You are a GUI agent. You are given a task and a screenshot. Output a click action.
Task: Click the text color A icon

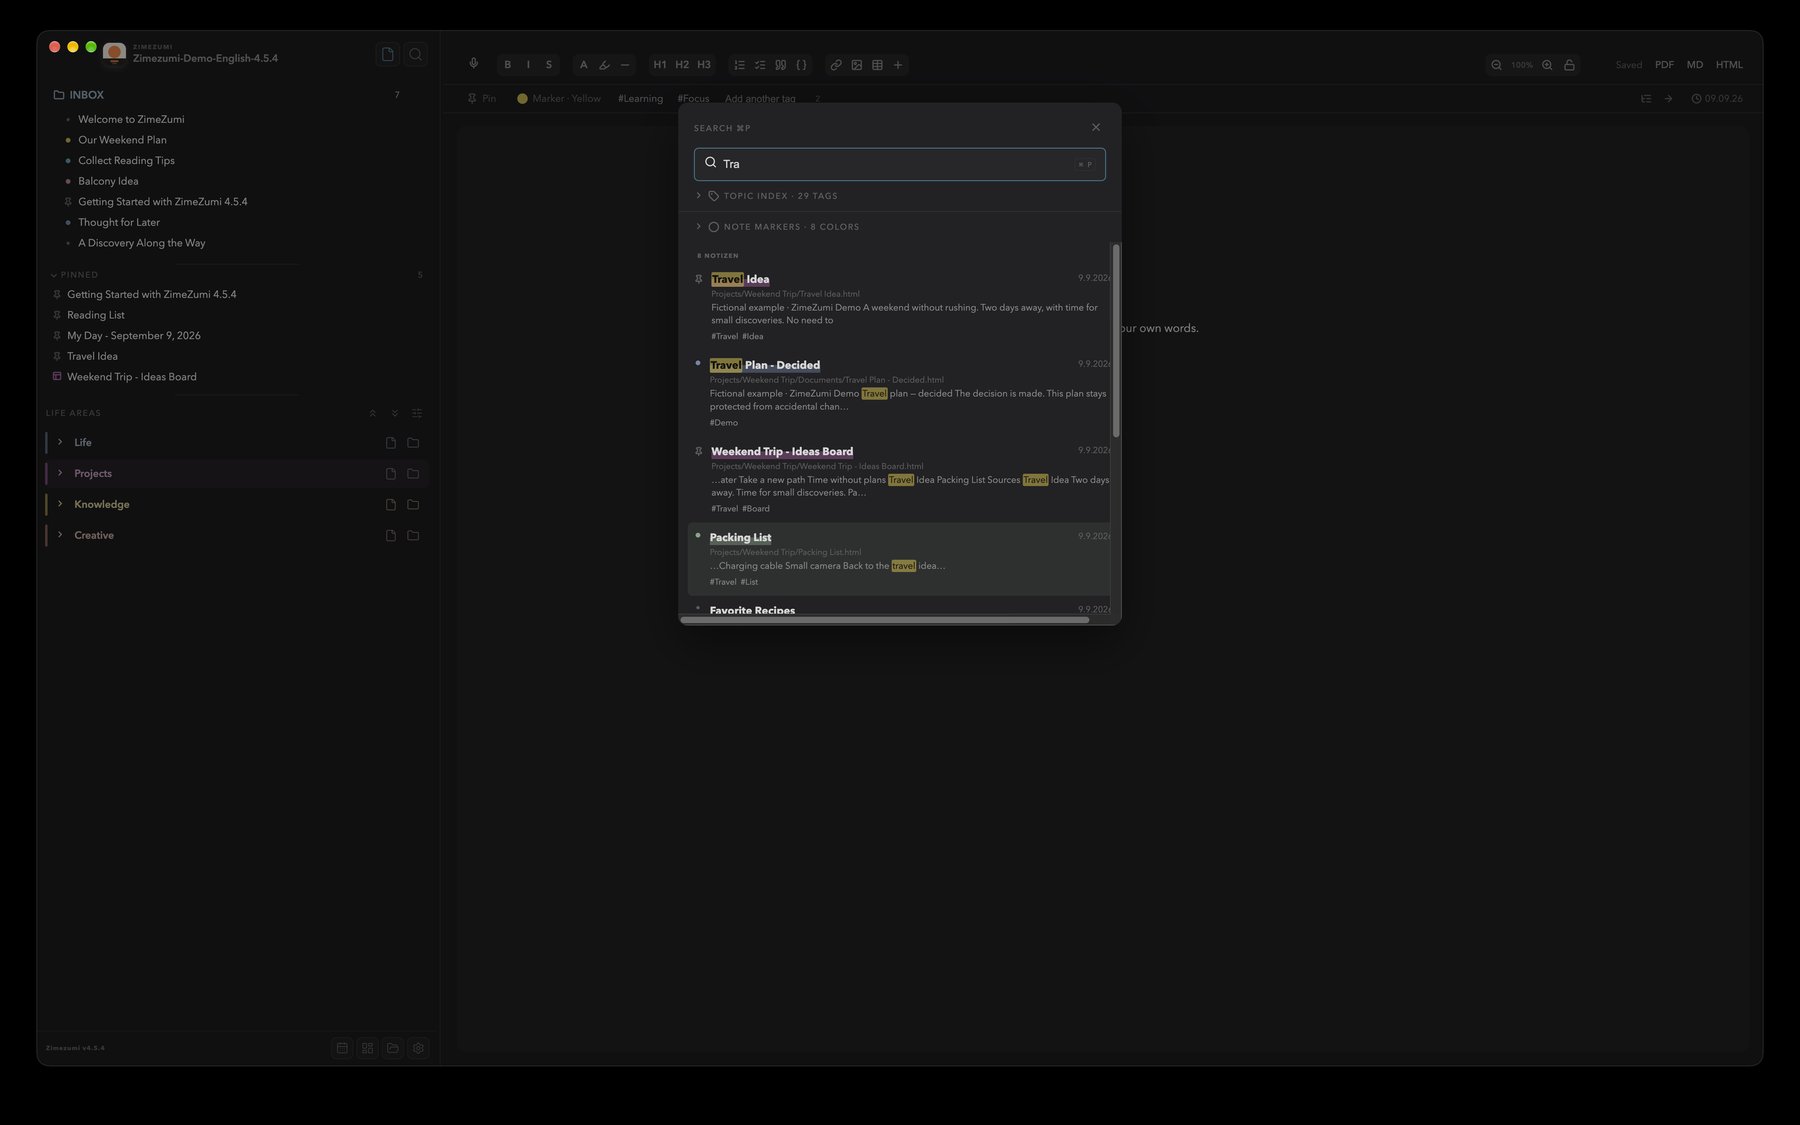584,64
